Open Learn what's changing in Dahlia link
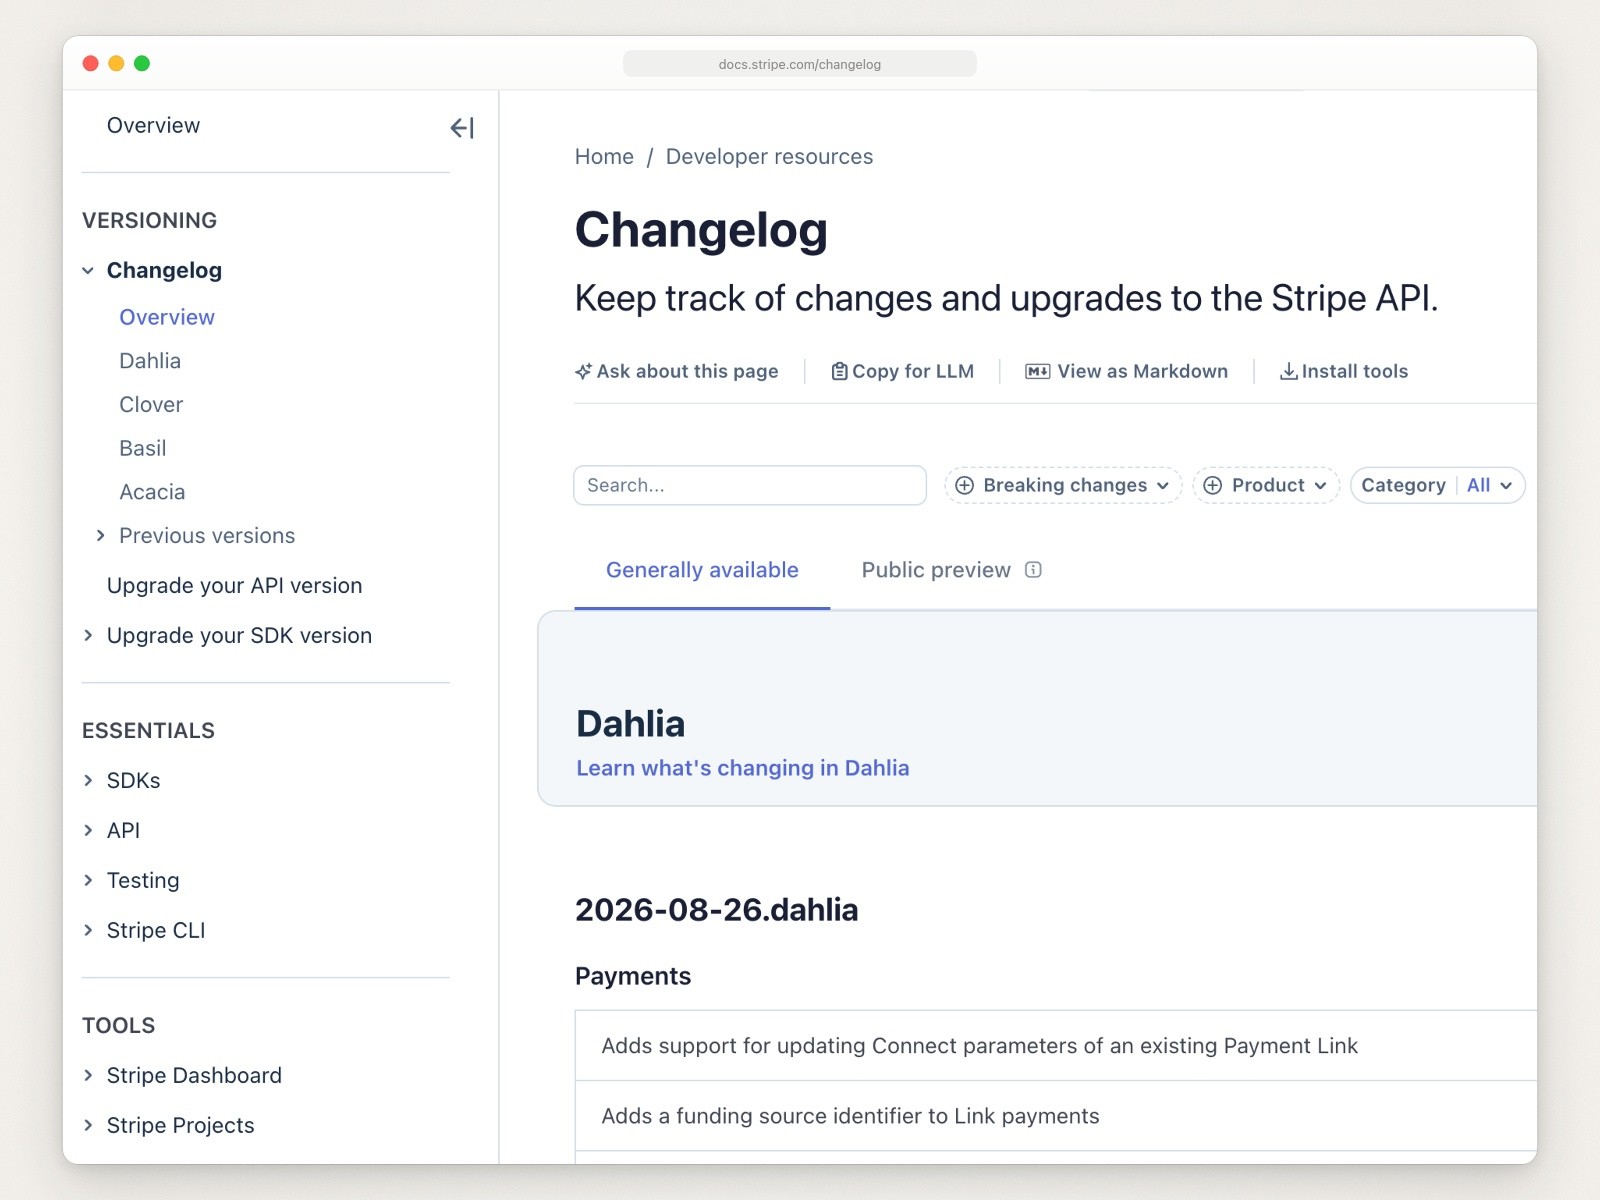This screenshot has height=1200, width=1600. tap(743, 768)
